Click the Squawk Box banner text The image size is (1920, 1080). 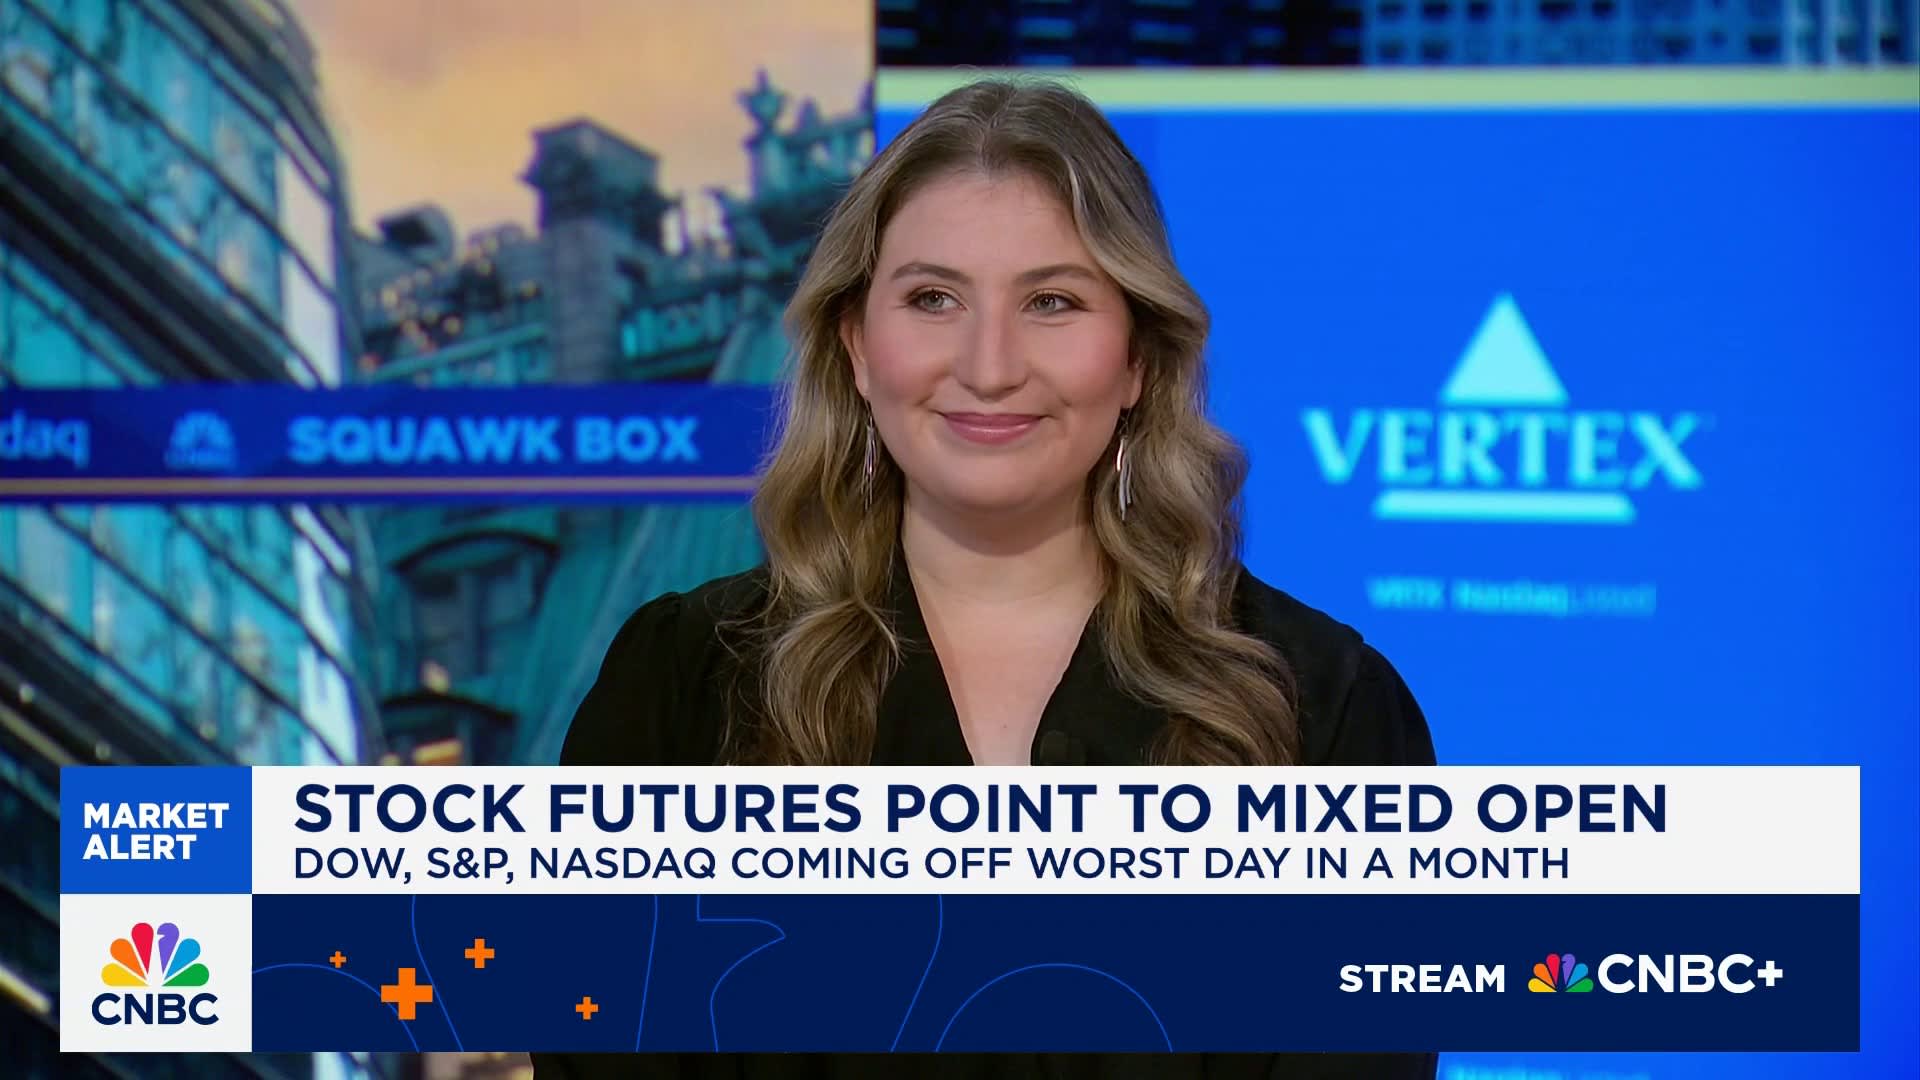(493, 441)
